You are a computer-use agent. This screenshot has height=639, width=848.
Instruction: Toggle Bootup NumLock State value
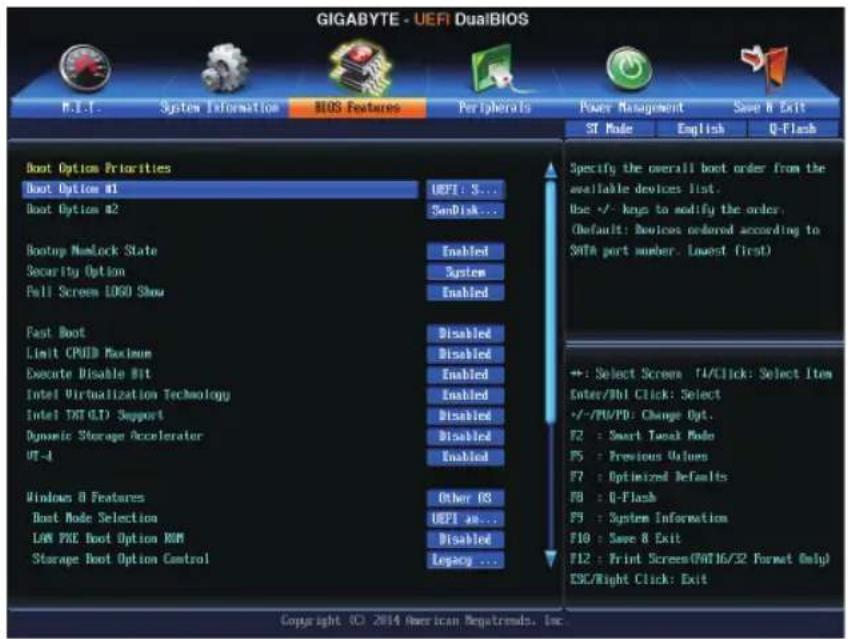[466, 251]
